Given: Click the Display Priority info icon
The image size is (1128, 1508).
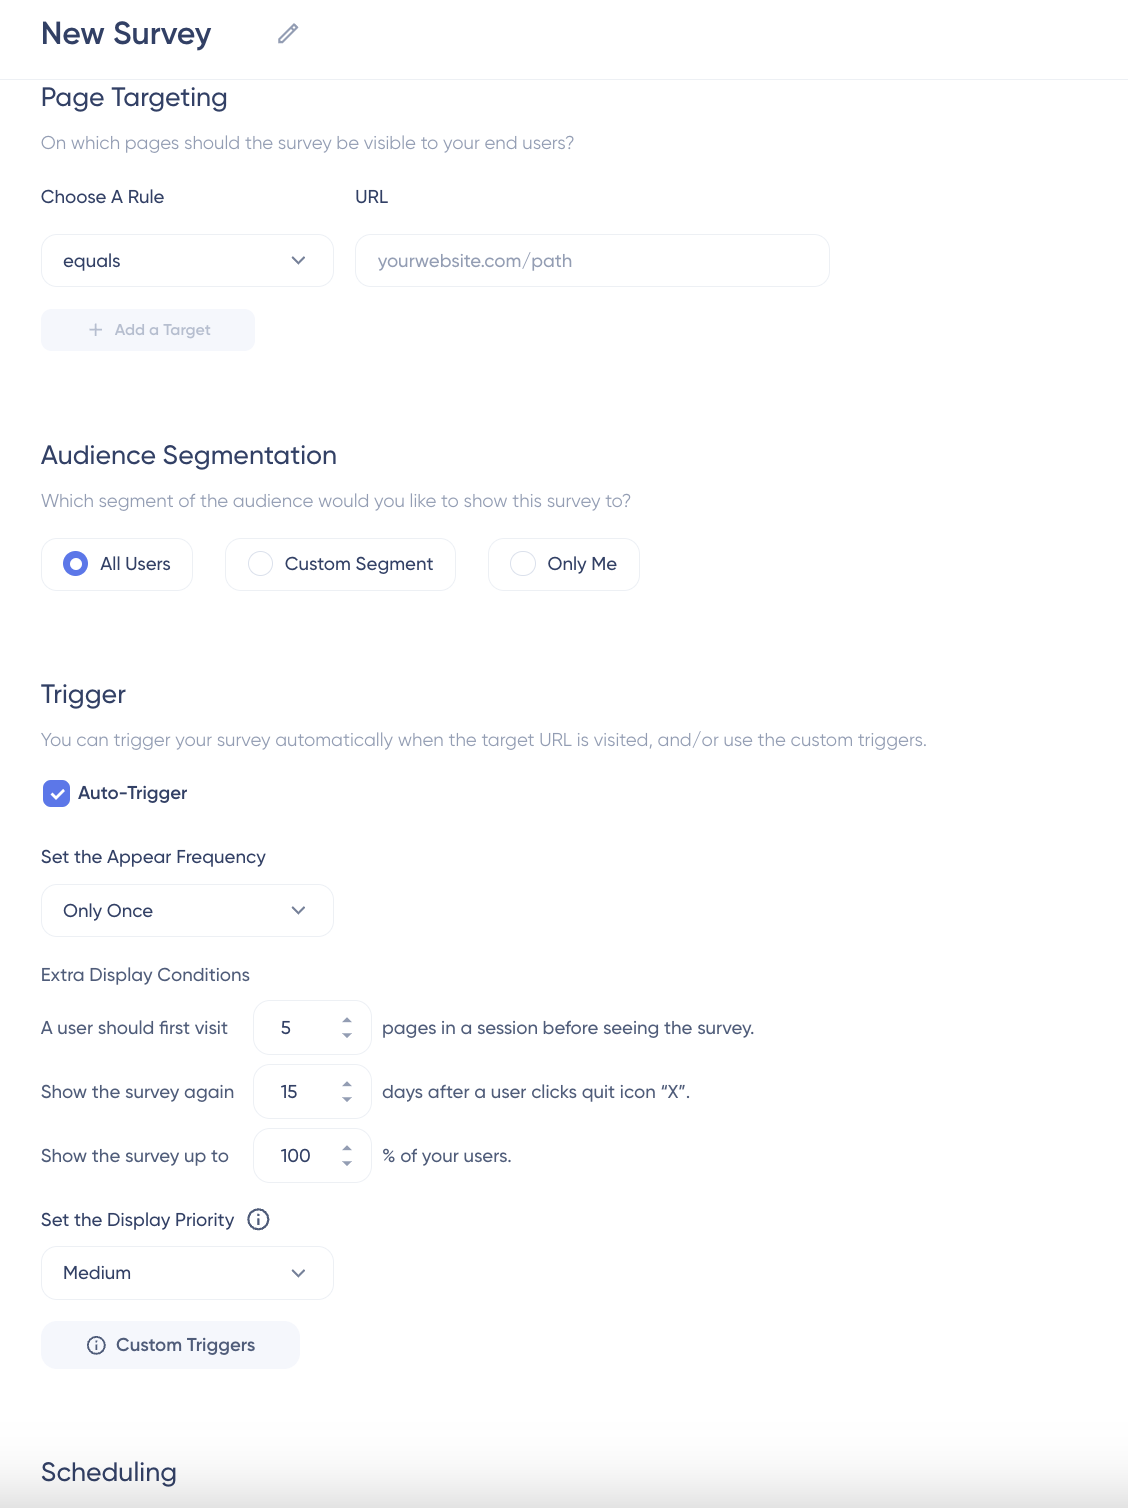Looking at the screenshot, I should 258,1219.
